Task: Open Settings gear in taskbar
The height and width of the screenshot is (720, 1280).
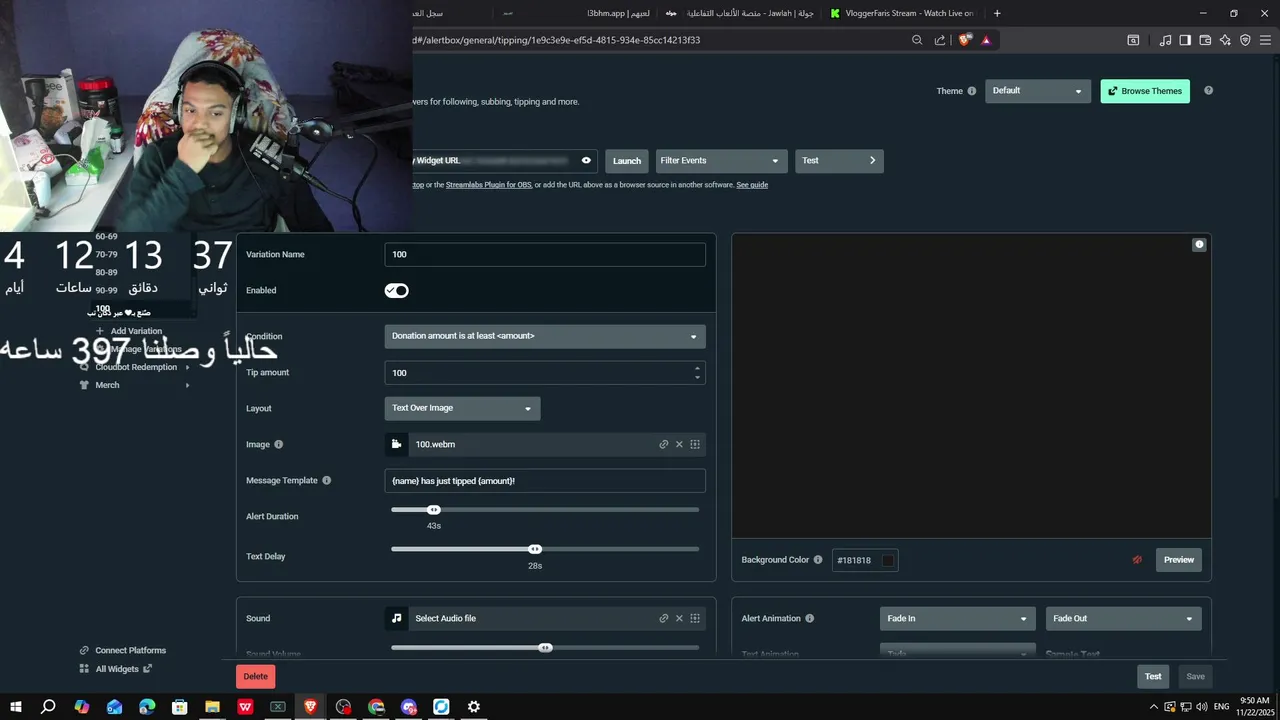Action: point(474,706)
